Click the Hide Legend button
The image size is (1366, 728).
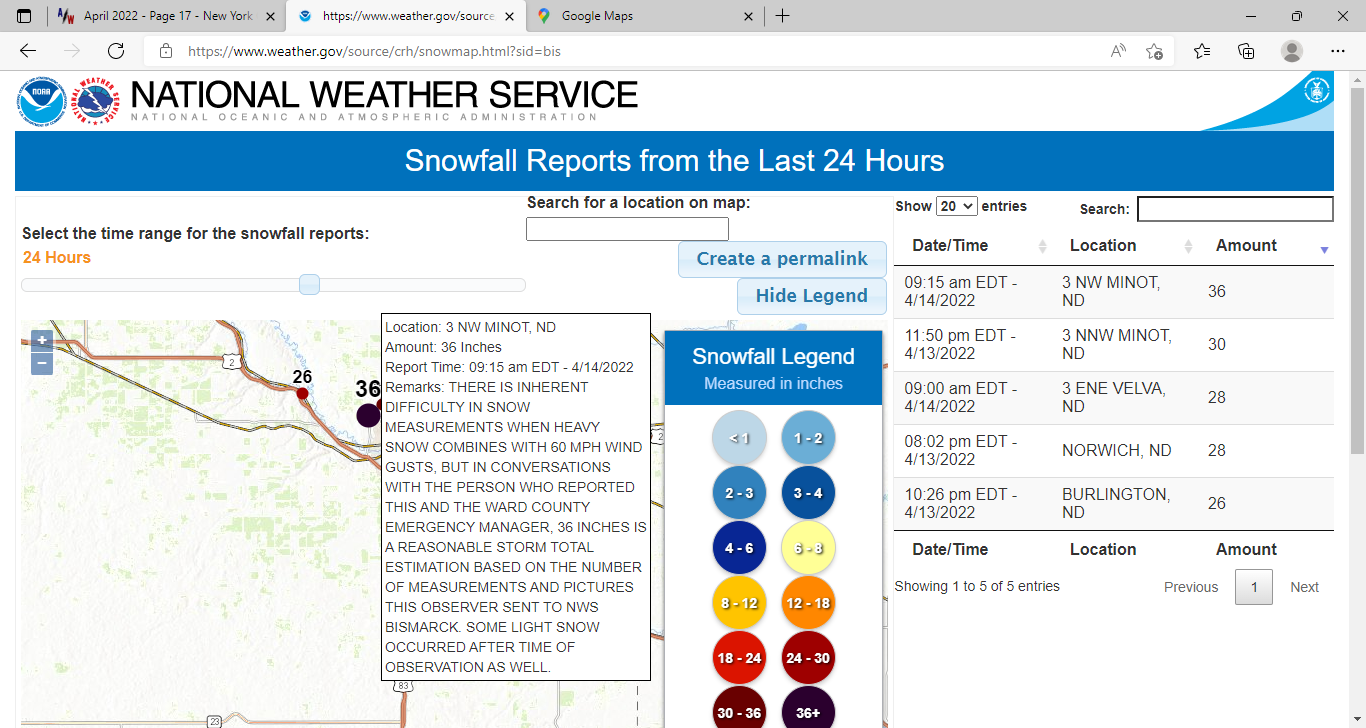pyautogui.click(x=812, y=296)
